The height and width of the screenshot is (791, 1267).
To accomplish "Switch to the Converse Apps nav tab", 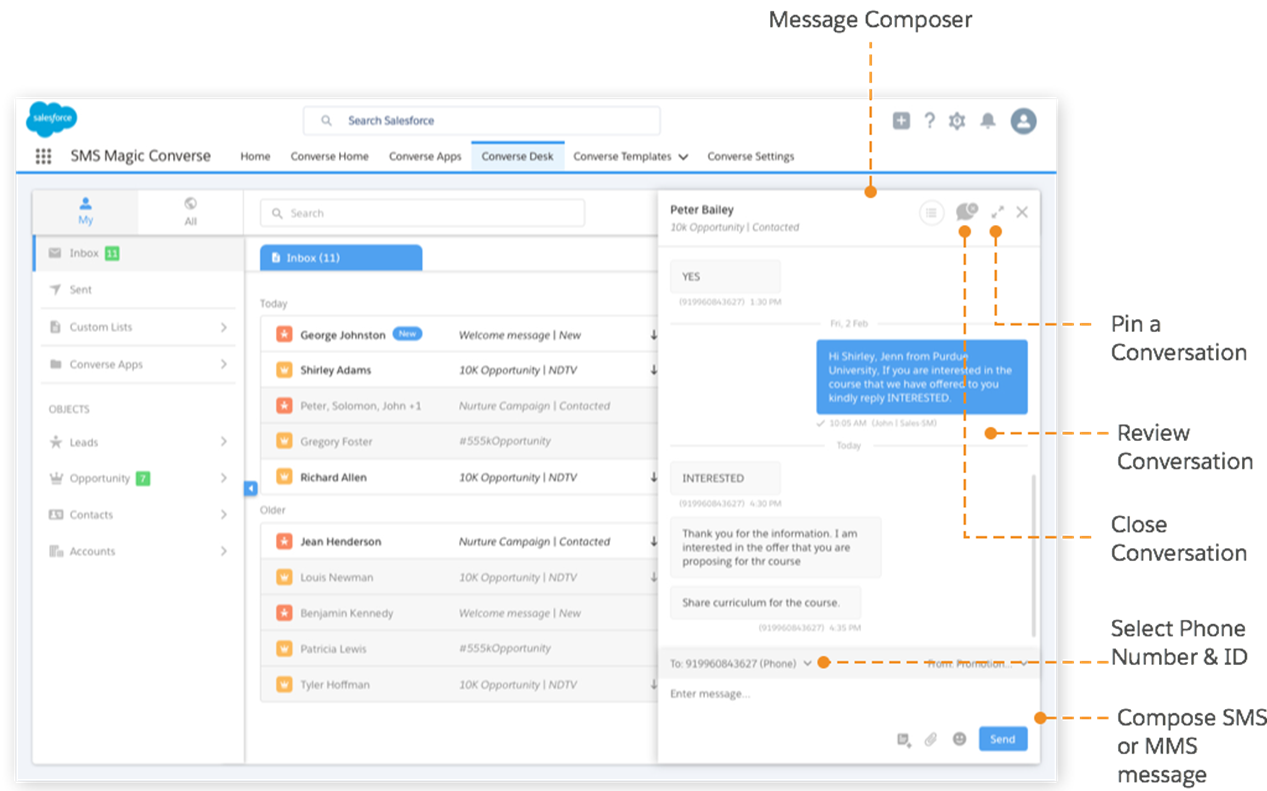I will click(x=425, y=156).
